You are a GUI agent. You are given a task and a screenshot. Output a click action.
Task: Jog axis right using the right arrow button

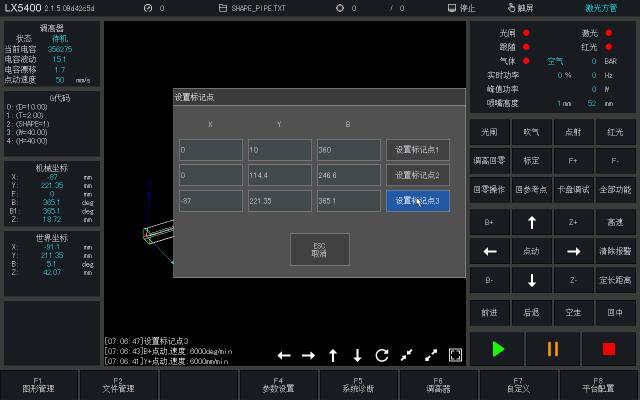(x=573, y=251)
